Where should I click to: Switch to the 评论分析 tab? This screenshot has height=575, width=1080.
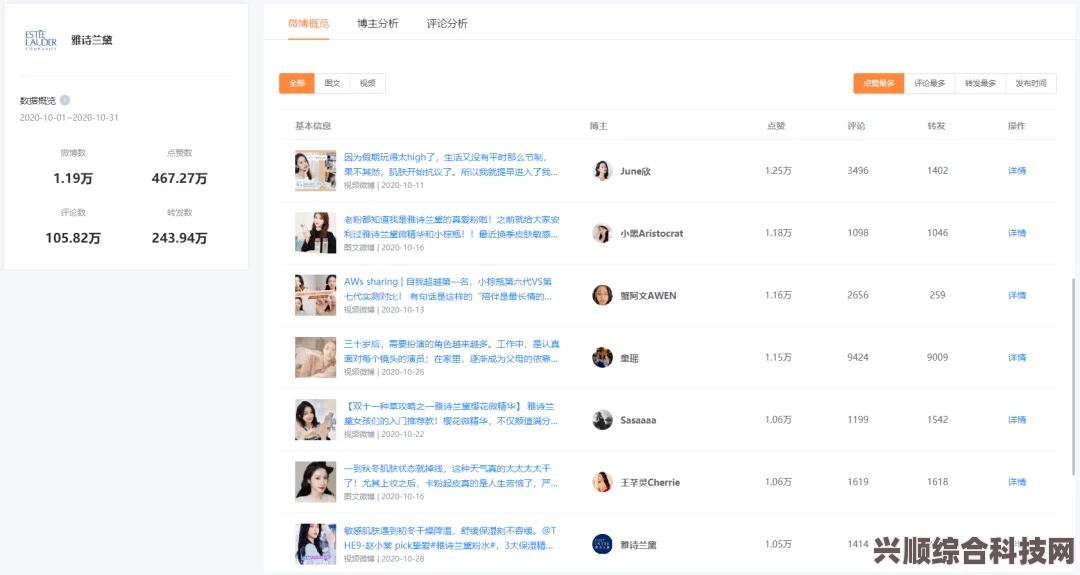(446, 23)
